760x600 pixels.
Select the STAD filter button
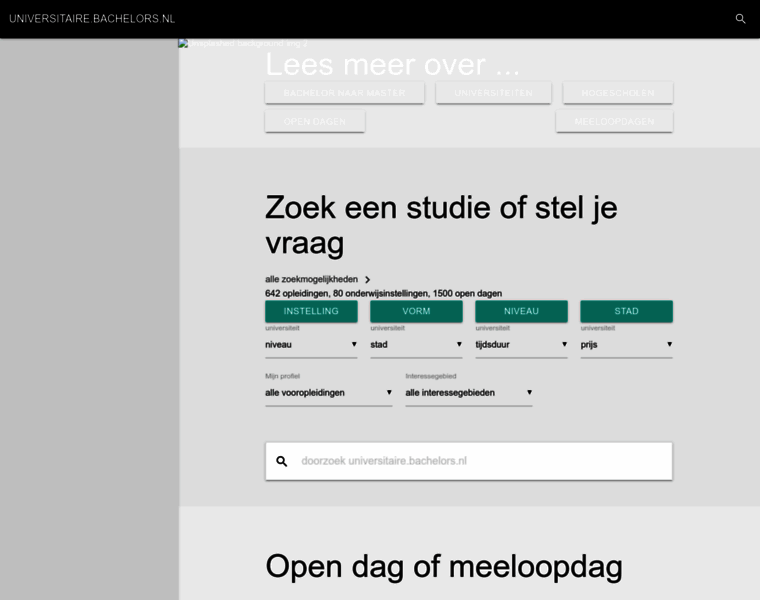627,311
